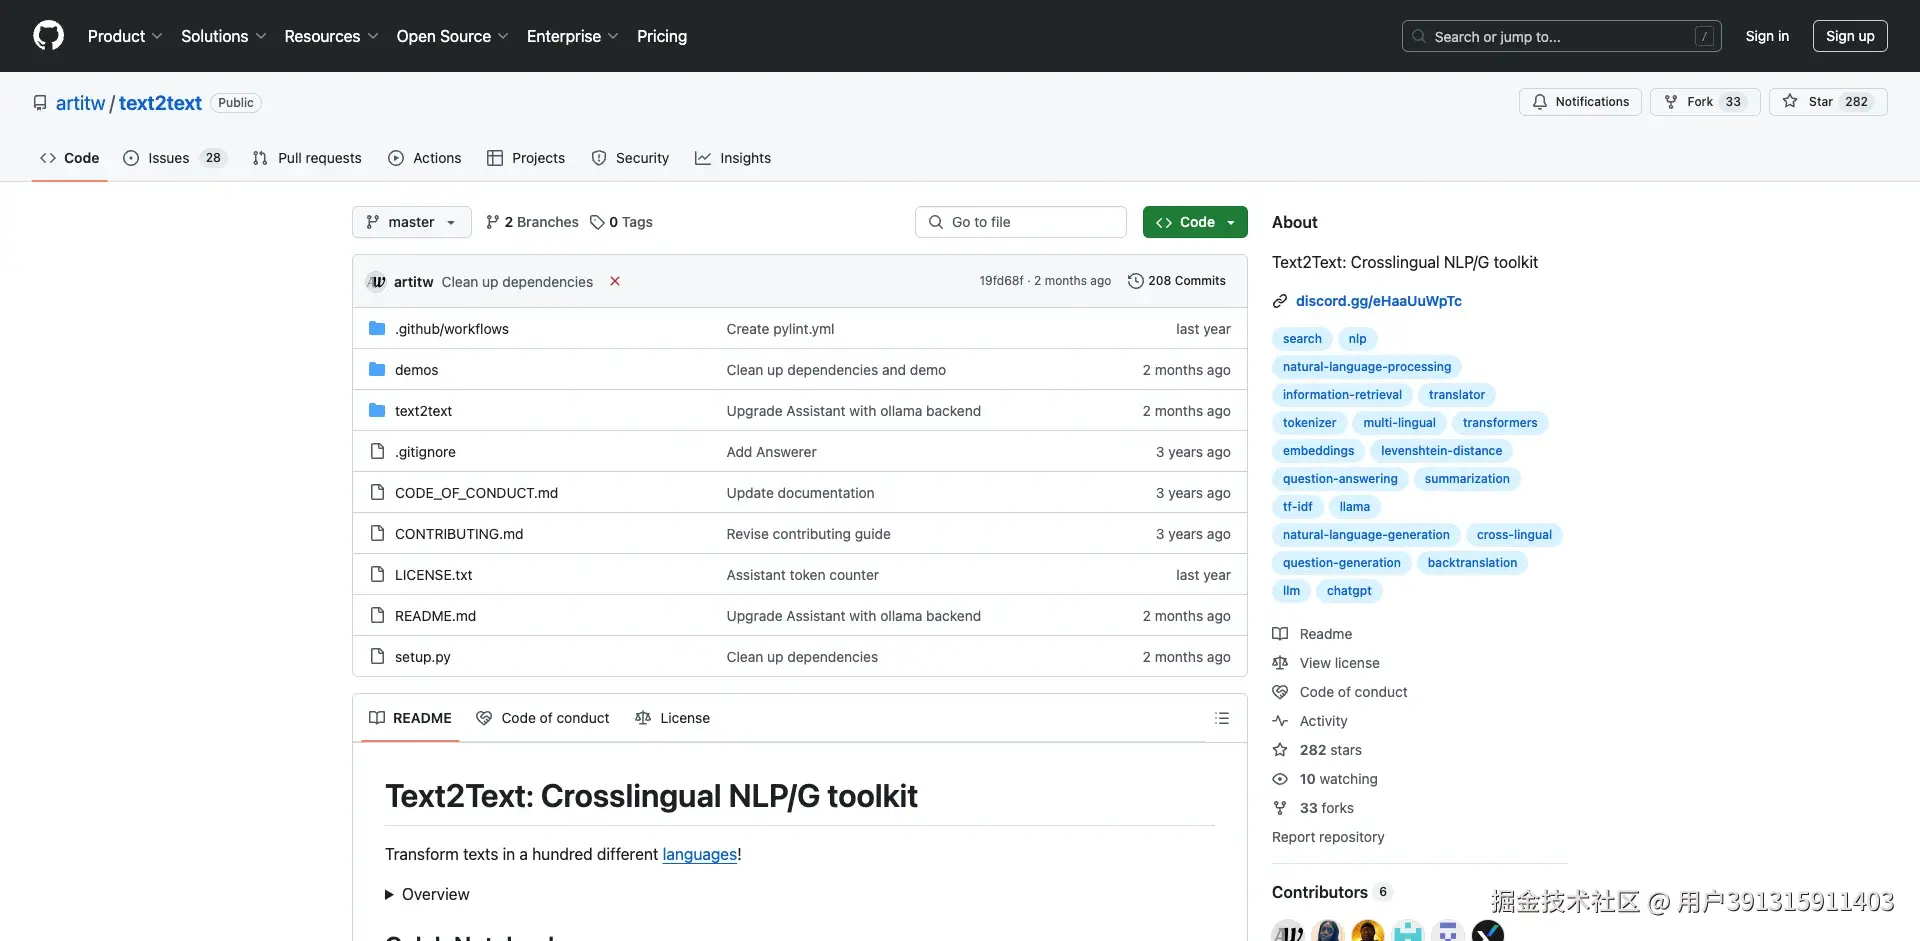Click the chatgpt topic tag
The height and width of the screenshot is (941, 1920).
[x=1349, y=591]
